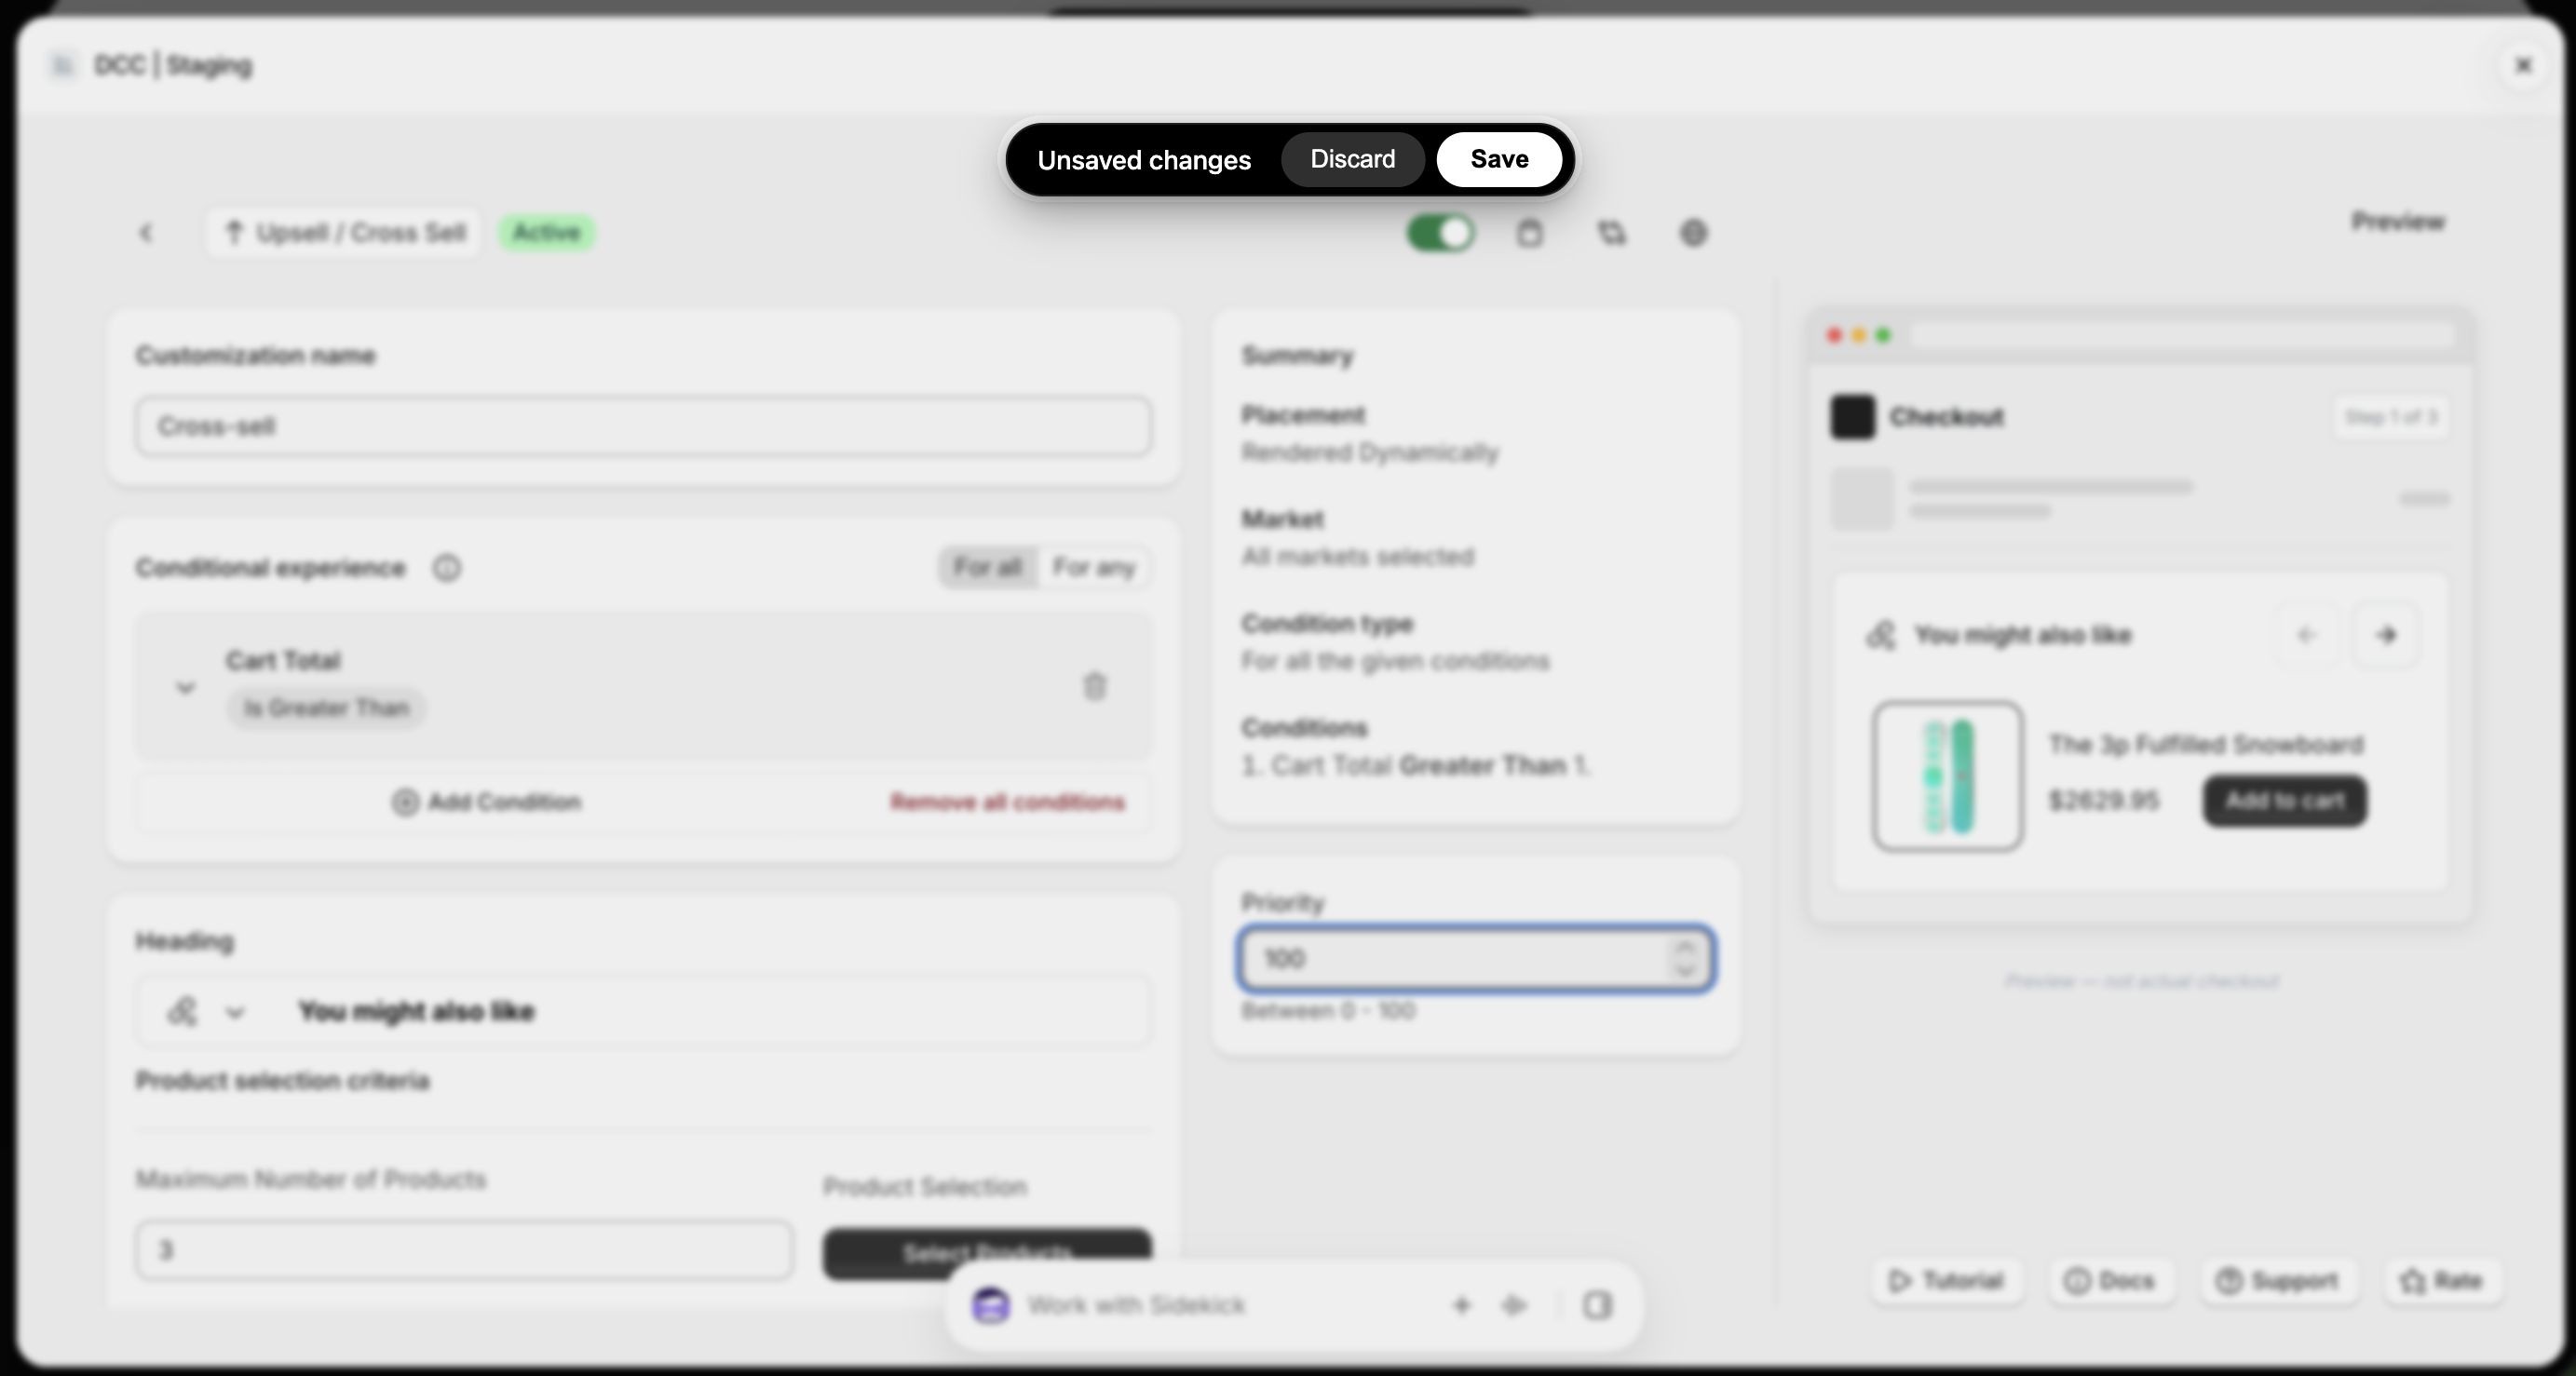Click the Customization name input field
The height and width of the screenshot is (1376, 2576).
[643, 426]
